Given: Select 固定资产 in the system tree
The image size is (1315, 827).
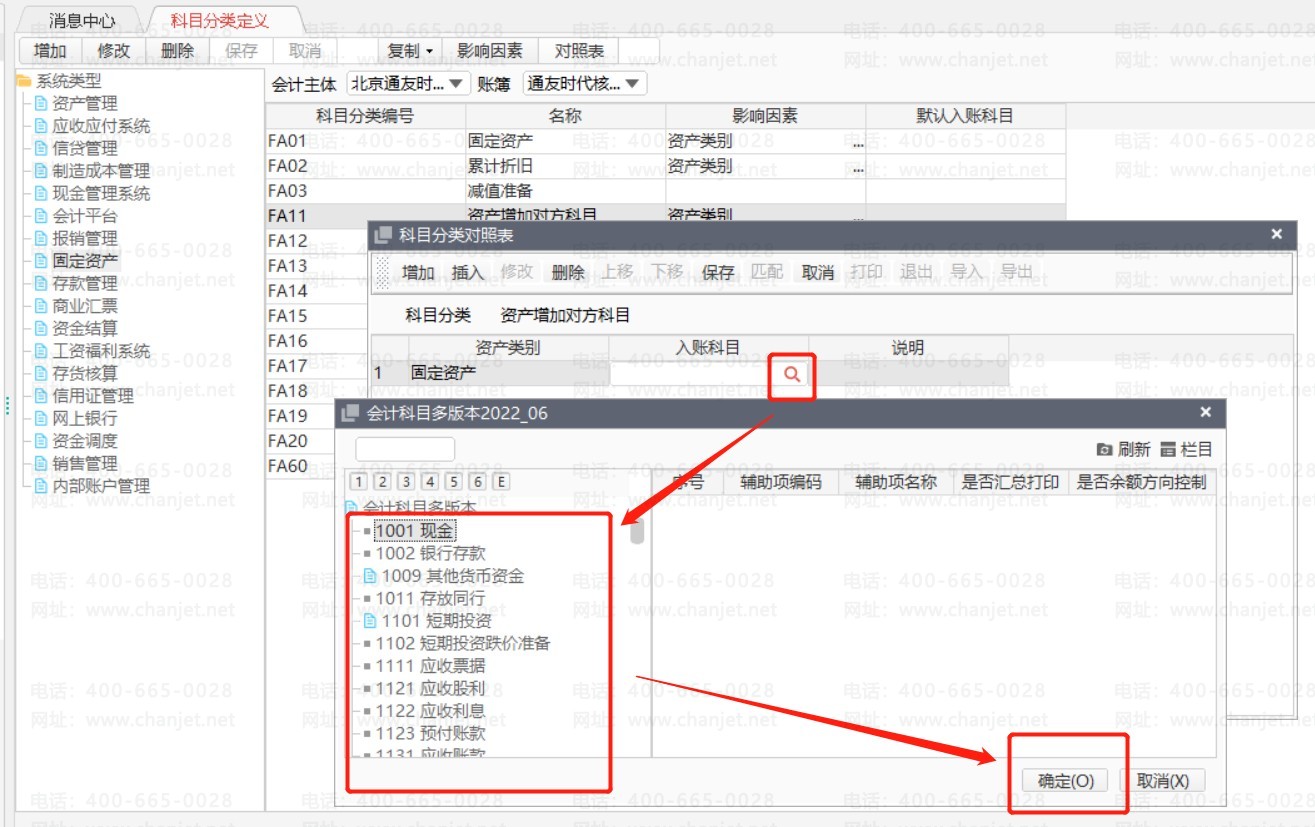Looking at the screenshot, I should [x=84, y=261].
